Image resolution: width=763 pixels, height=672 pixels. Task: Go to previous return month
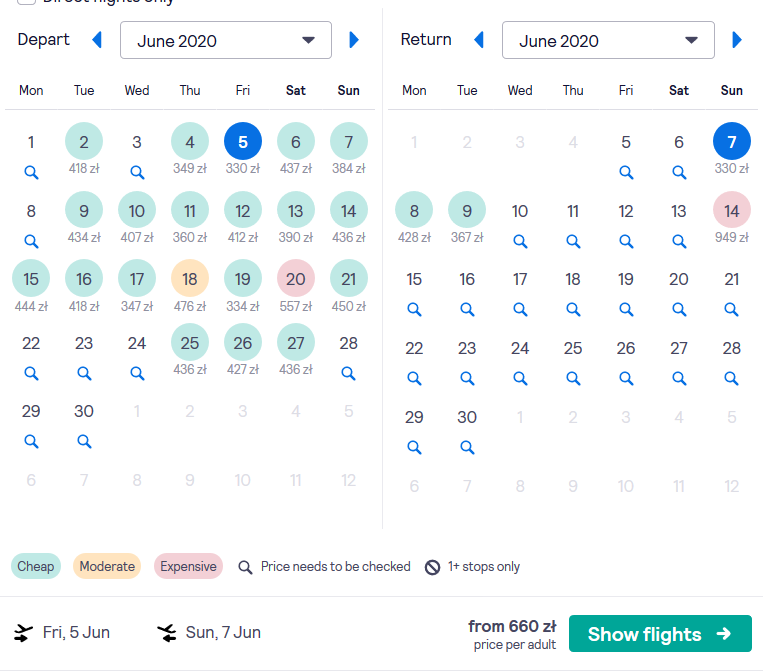(479, 40)
